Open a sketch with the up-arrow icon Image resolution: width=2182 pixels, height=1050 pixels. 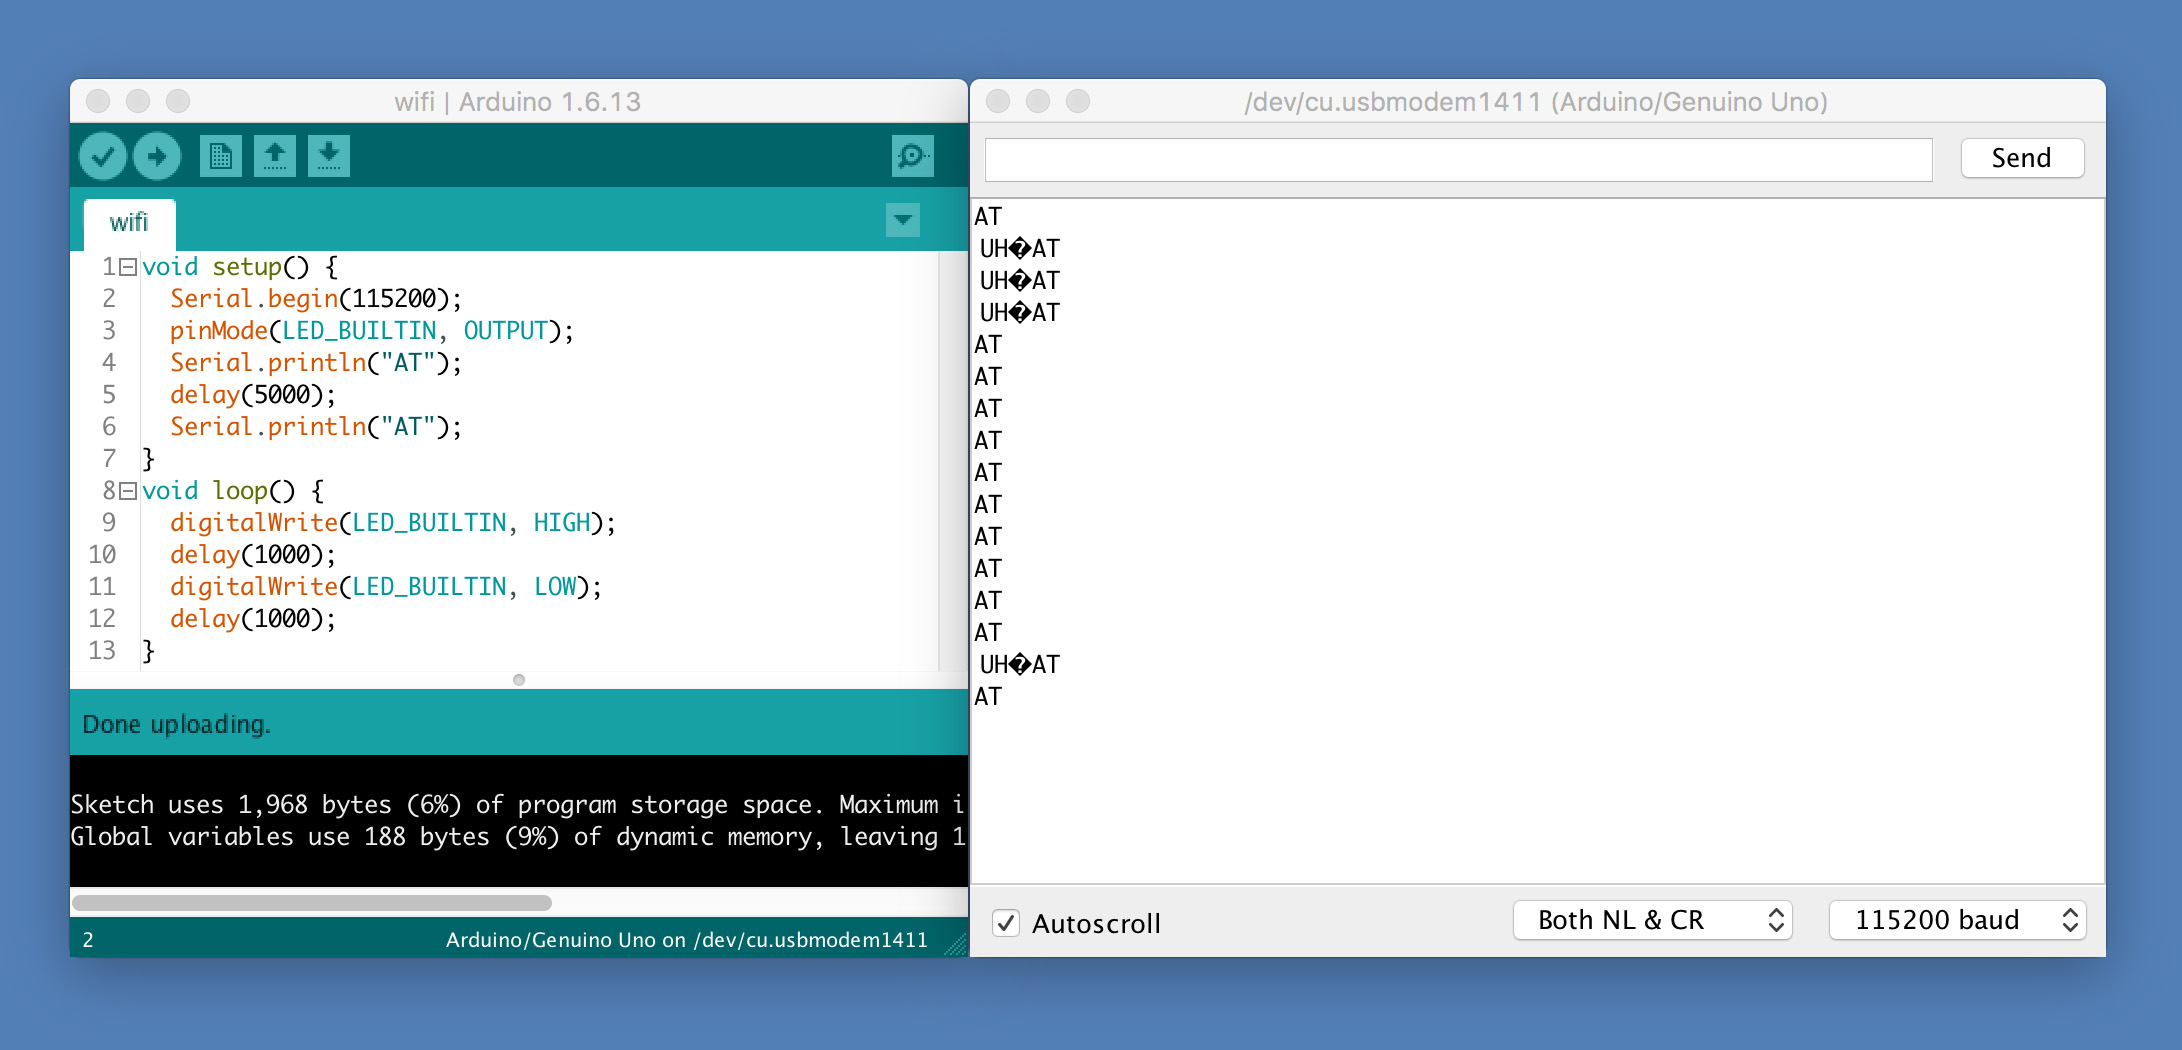275,156
